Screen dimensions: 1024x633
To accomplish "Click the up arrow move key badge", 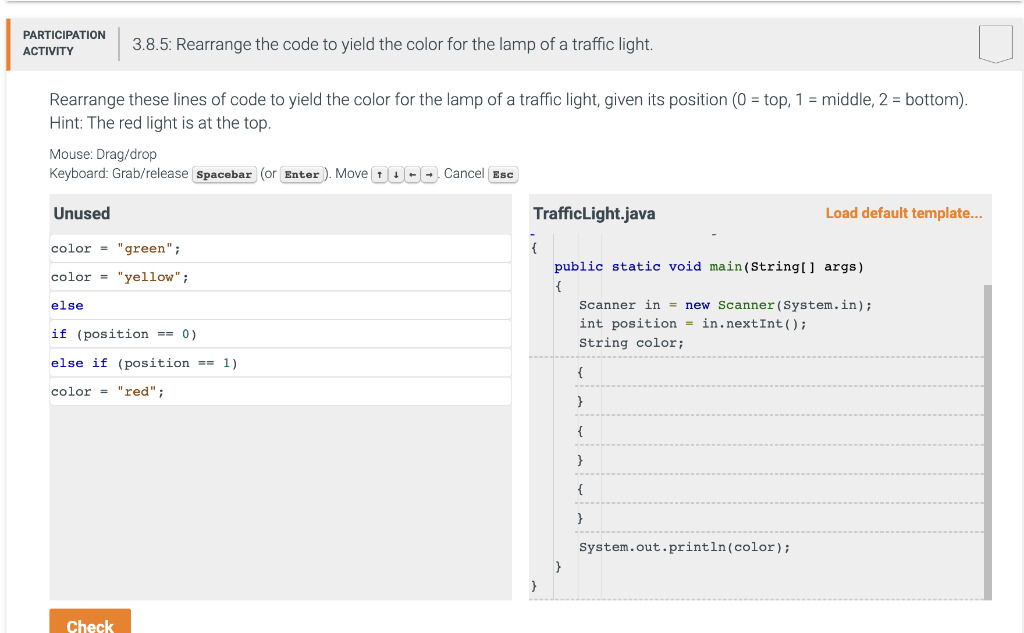I will click(x=379, y=174).
